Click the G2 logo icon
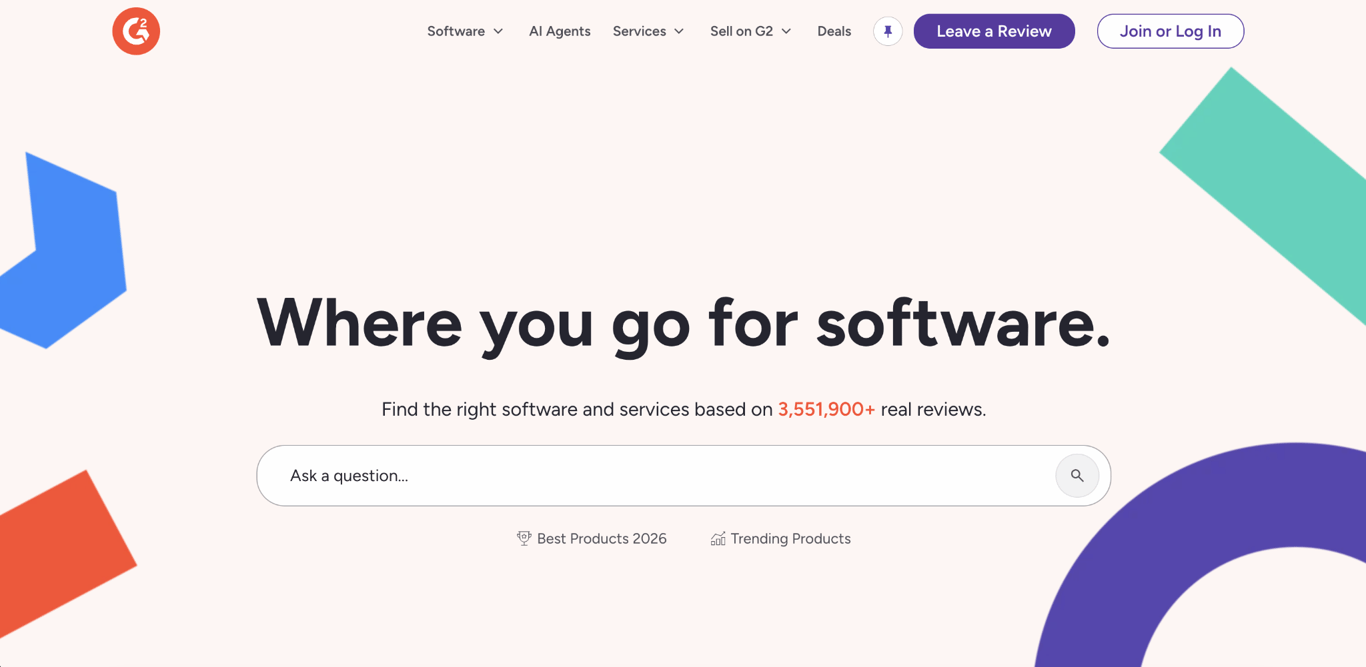Screen dimensions: 1366x667 click(136, 31)
